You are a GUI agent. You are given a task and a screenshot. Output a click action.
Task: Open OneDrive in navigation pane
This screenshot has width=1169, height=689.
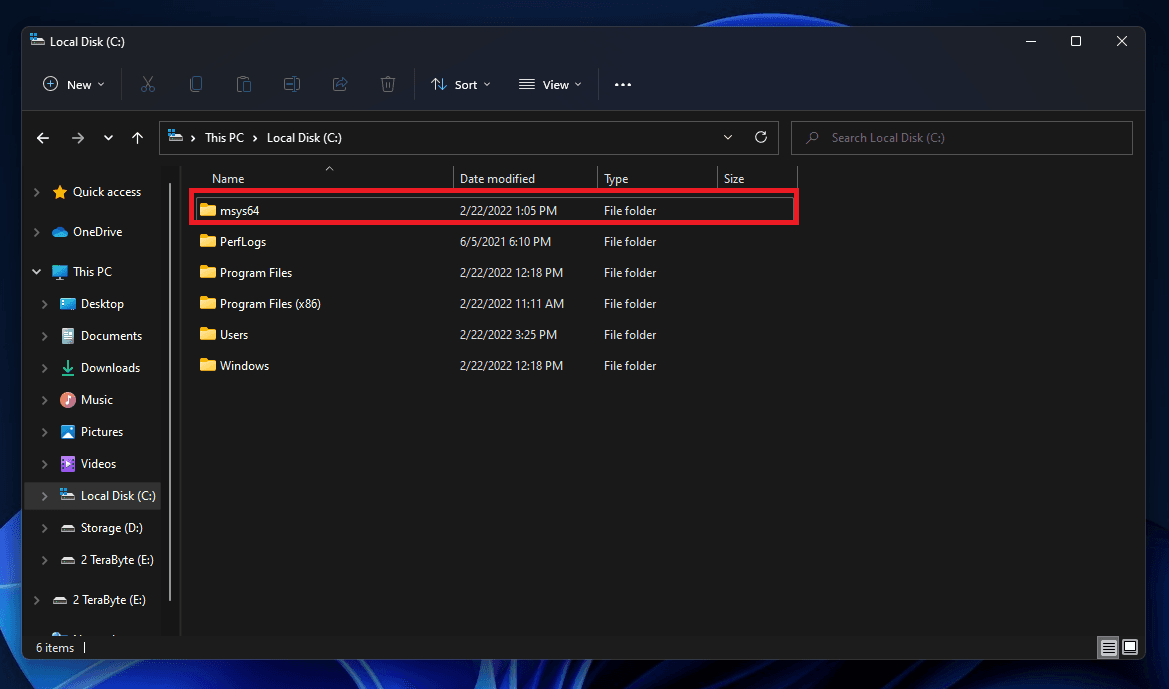pyautogui.click(x=98, y=232)
